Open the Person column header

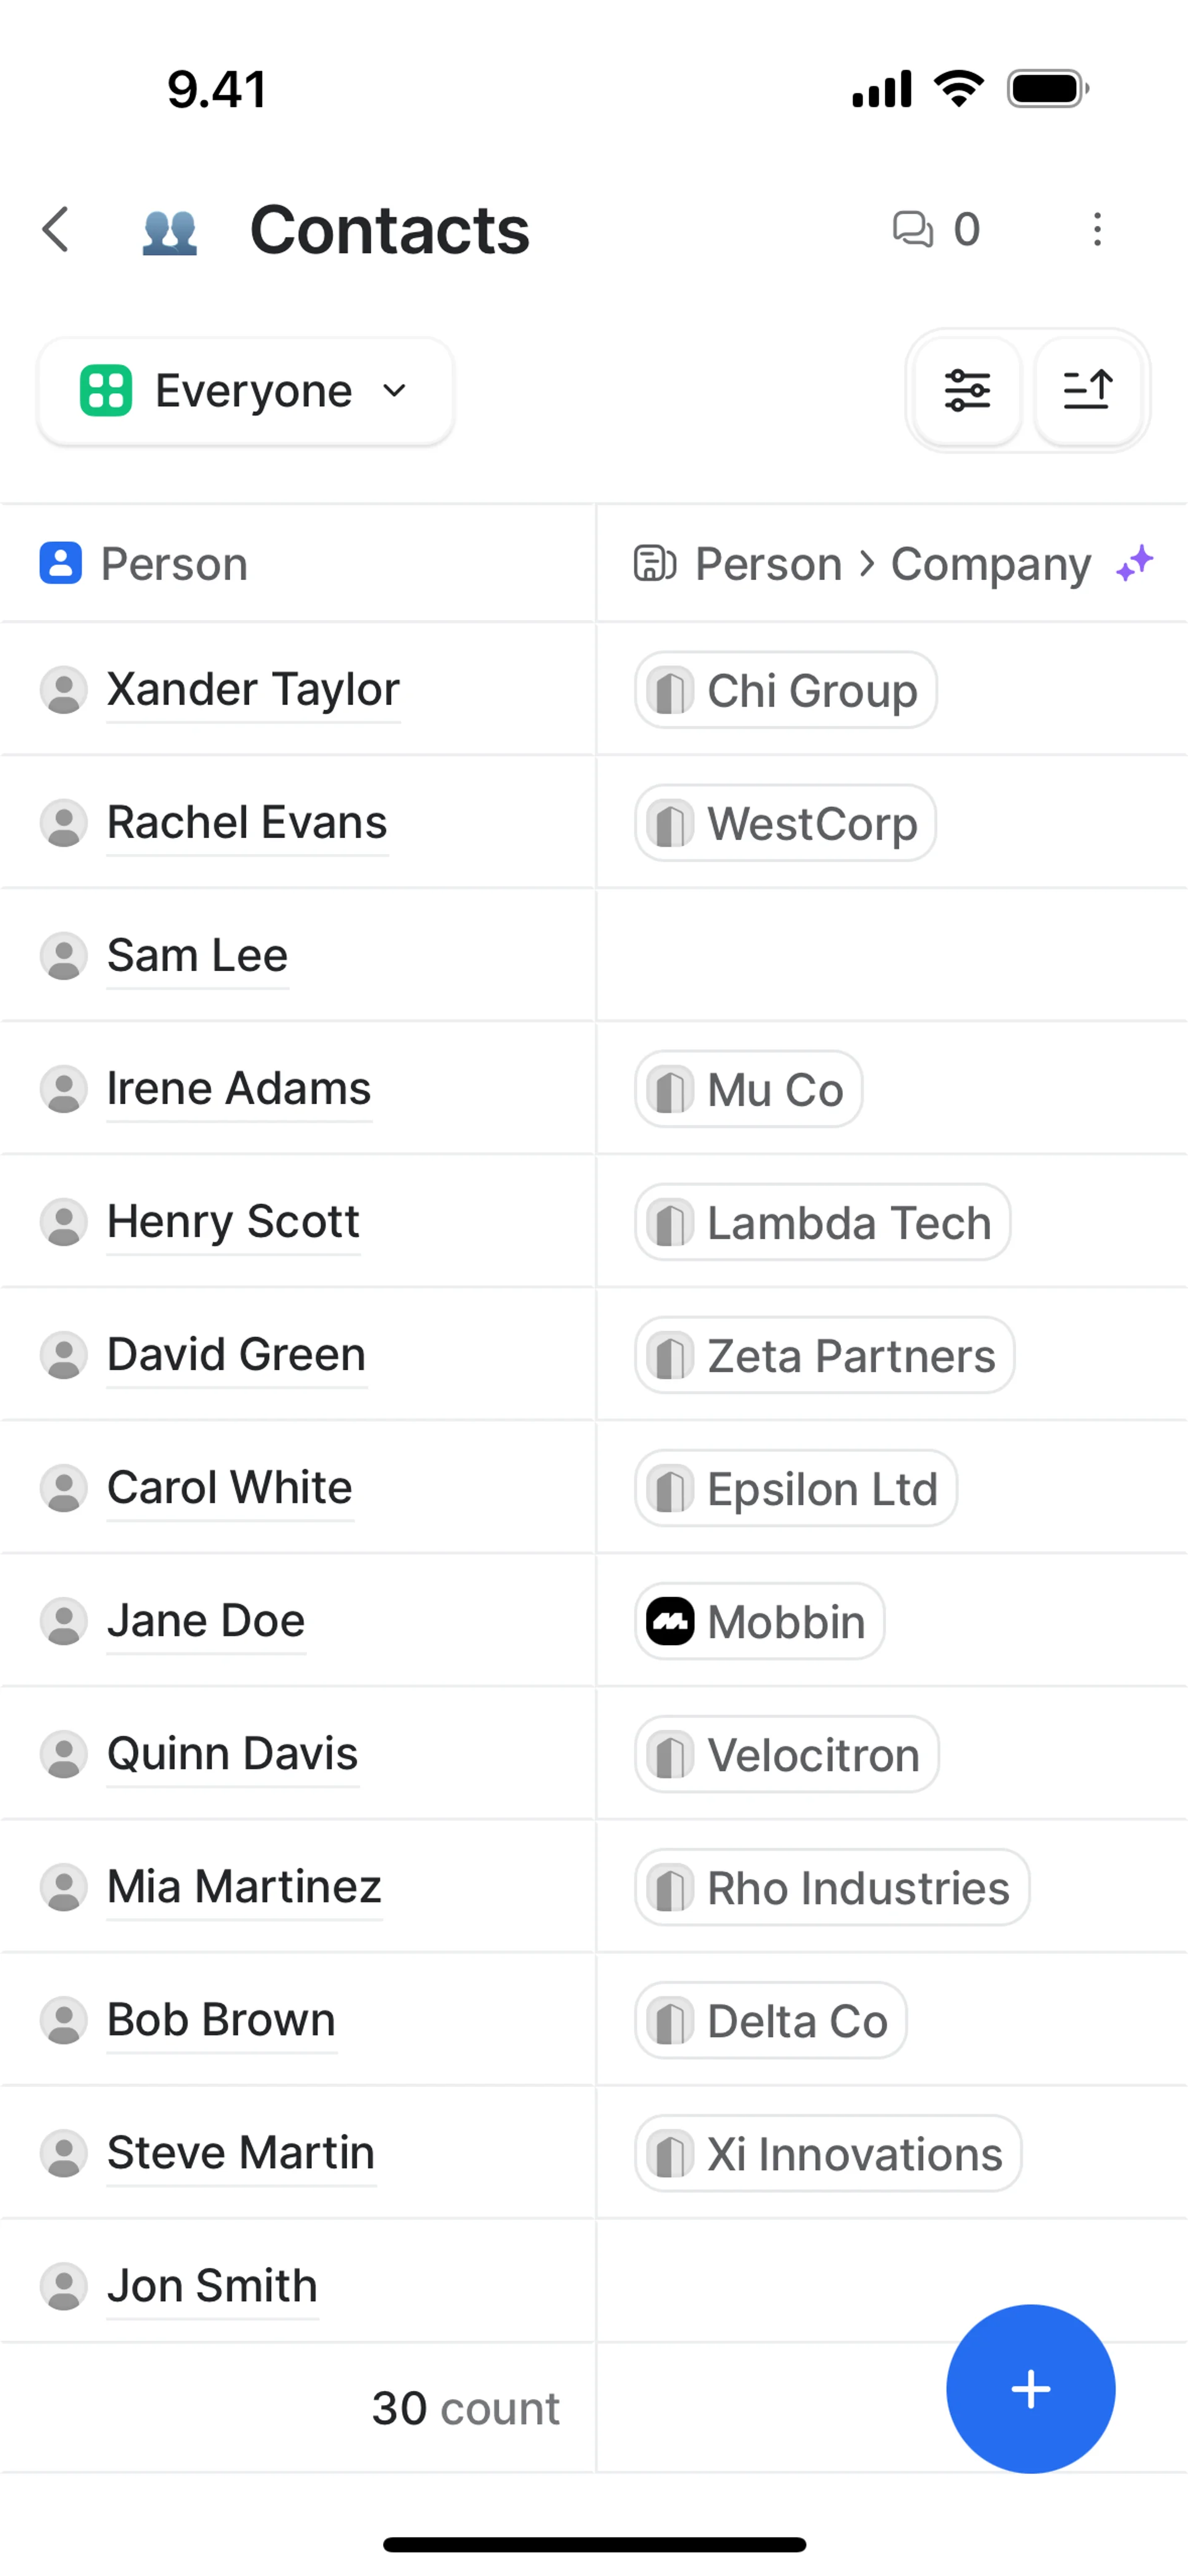coord(175,564)
